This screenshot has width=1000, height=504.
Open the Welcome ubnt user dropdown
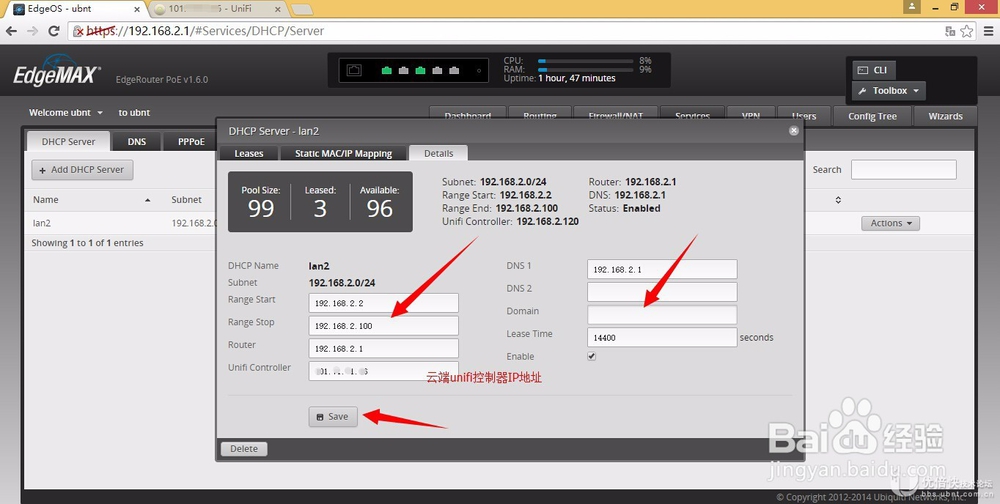coord(66,112)
